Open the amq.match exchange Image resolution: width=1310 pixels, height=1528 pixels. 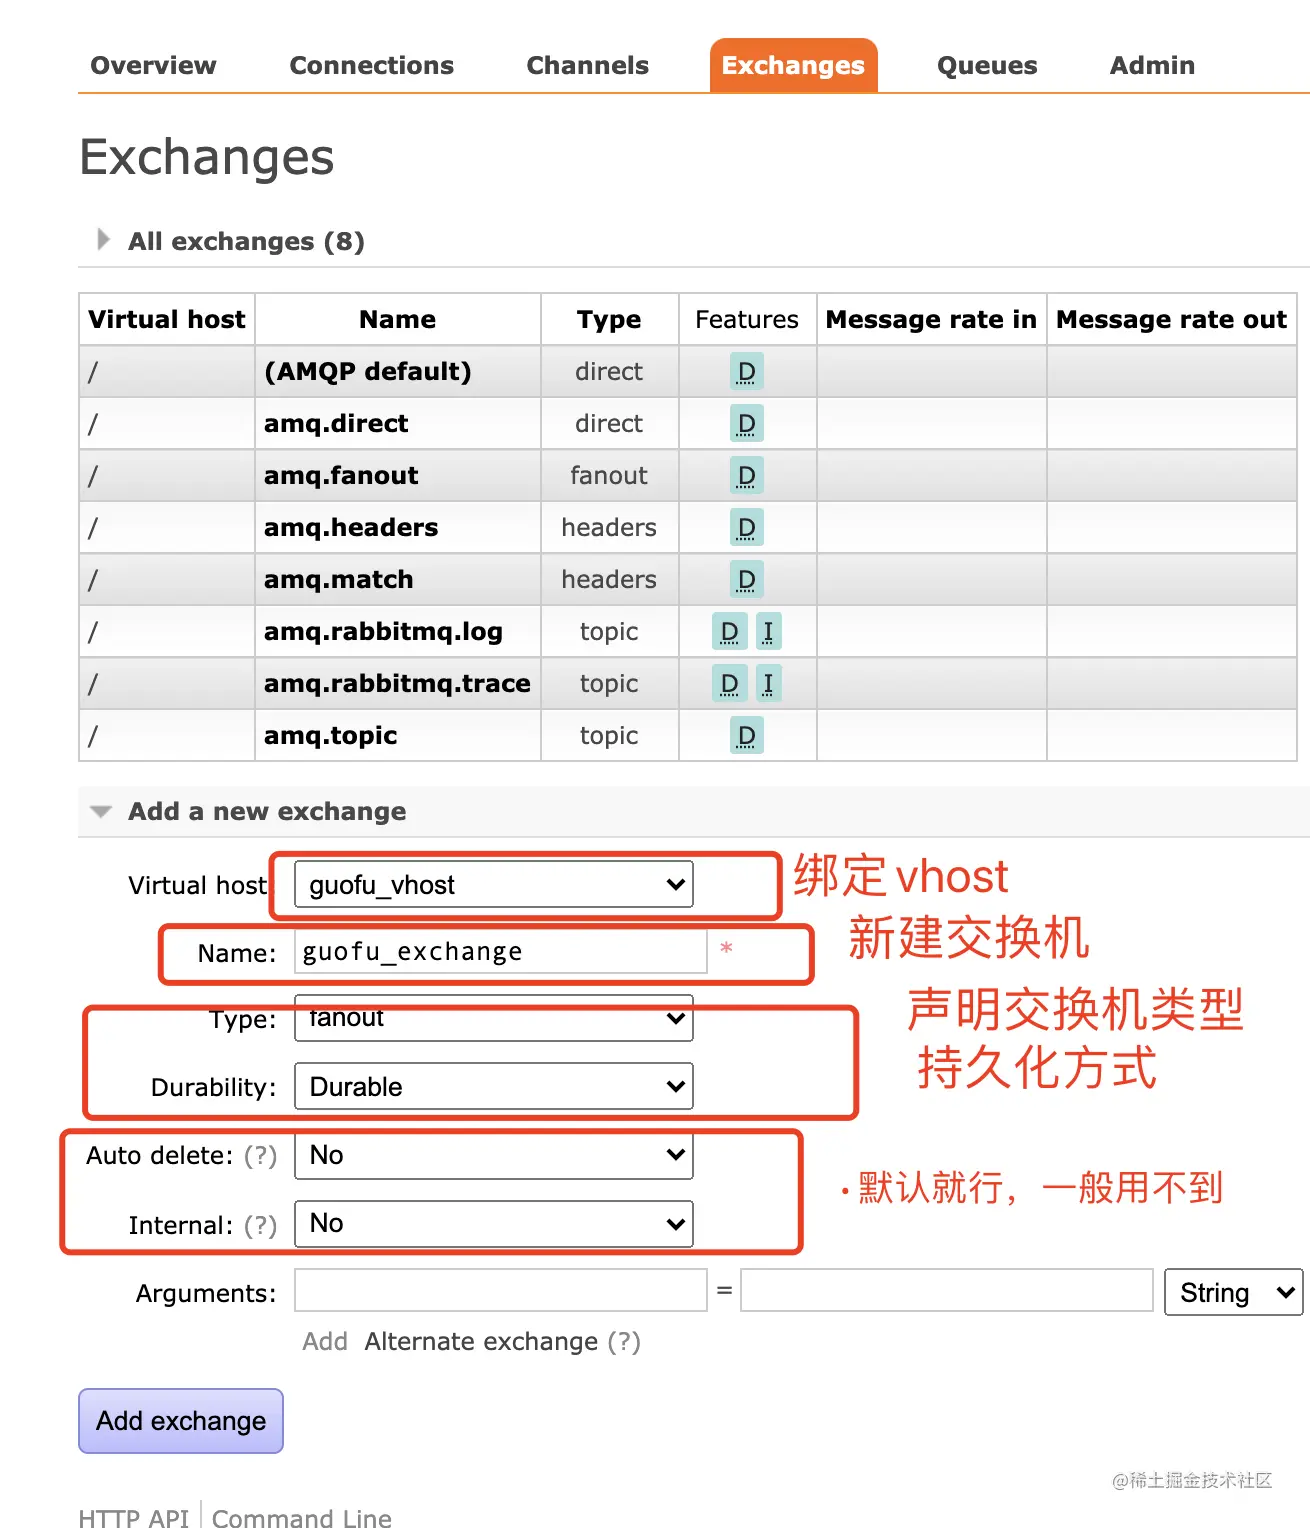pyautogui.click(x=338, y=579)
